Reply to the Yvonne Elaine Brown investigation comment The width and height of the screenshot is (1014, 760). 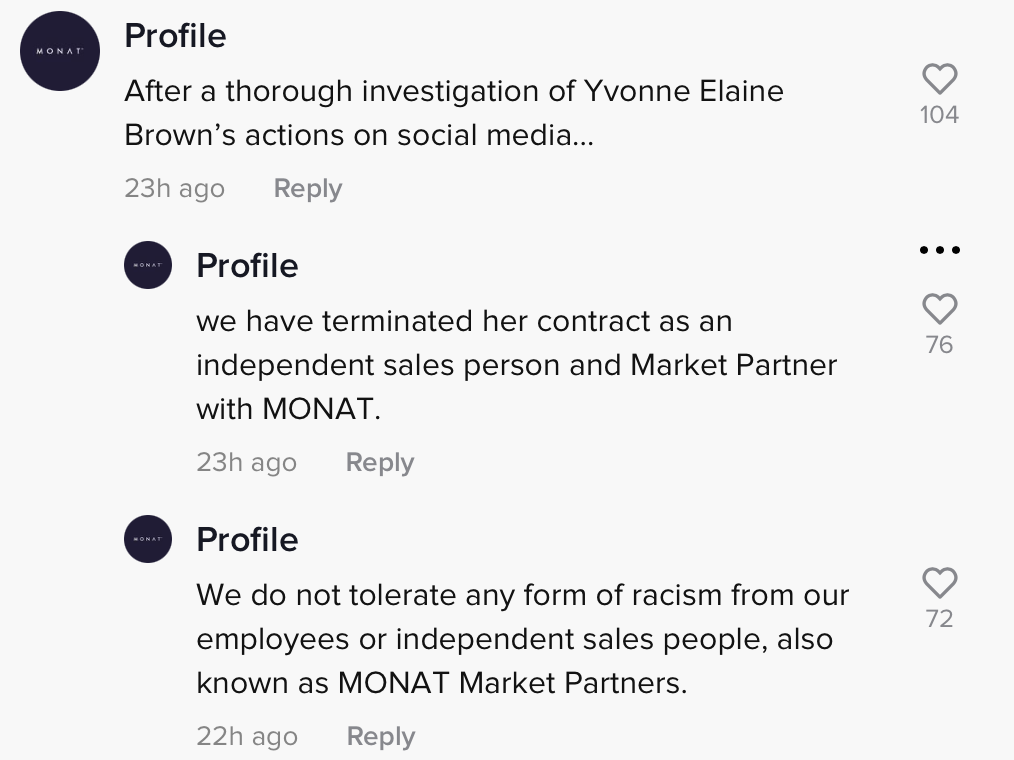308,188
